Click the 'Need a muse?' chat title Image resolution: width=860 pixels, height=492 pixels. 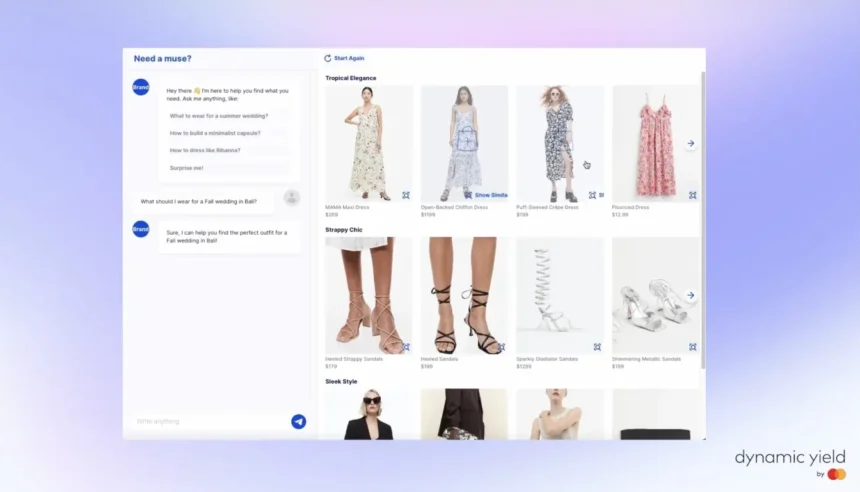tap(162, 59)
